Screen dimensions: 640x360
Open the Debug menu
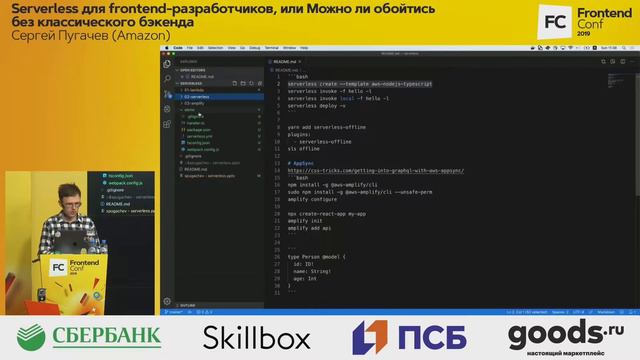click(254, 48)
